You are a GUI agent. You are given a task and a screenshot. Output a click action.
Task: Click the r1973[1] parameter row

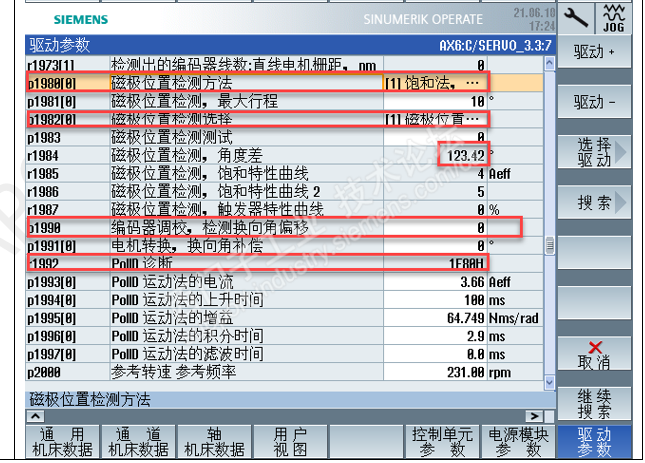[x=284, y=65]
